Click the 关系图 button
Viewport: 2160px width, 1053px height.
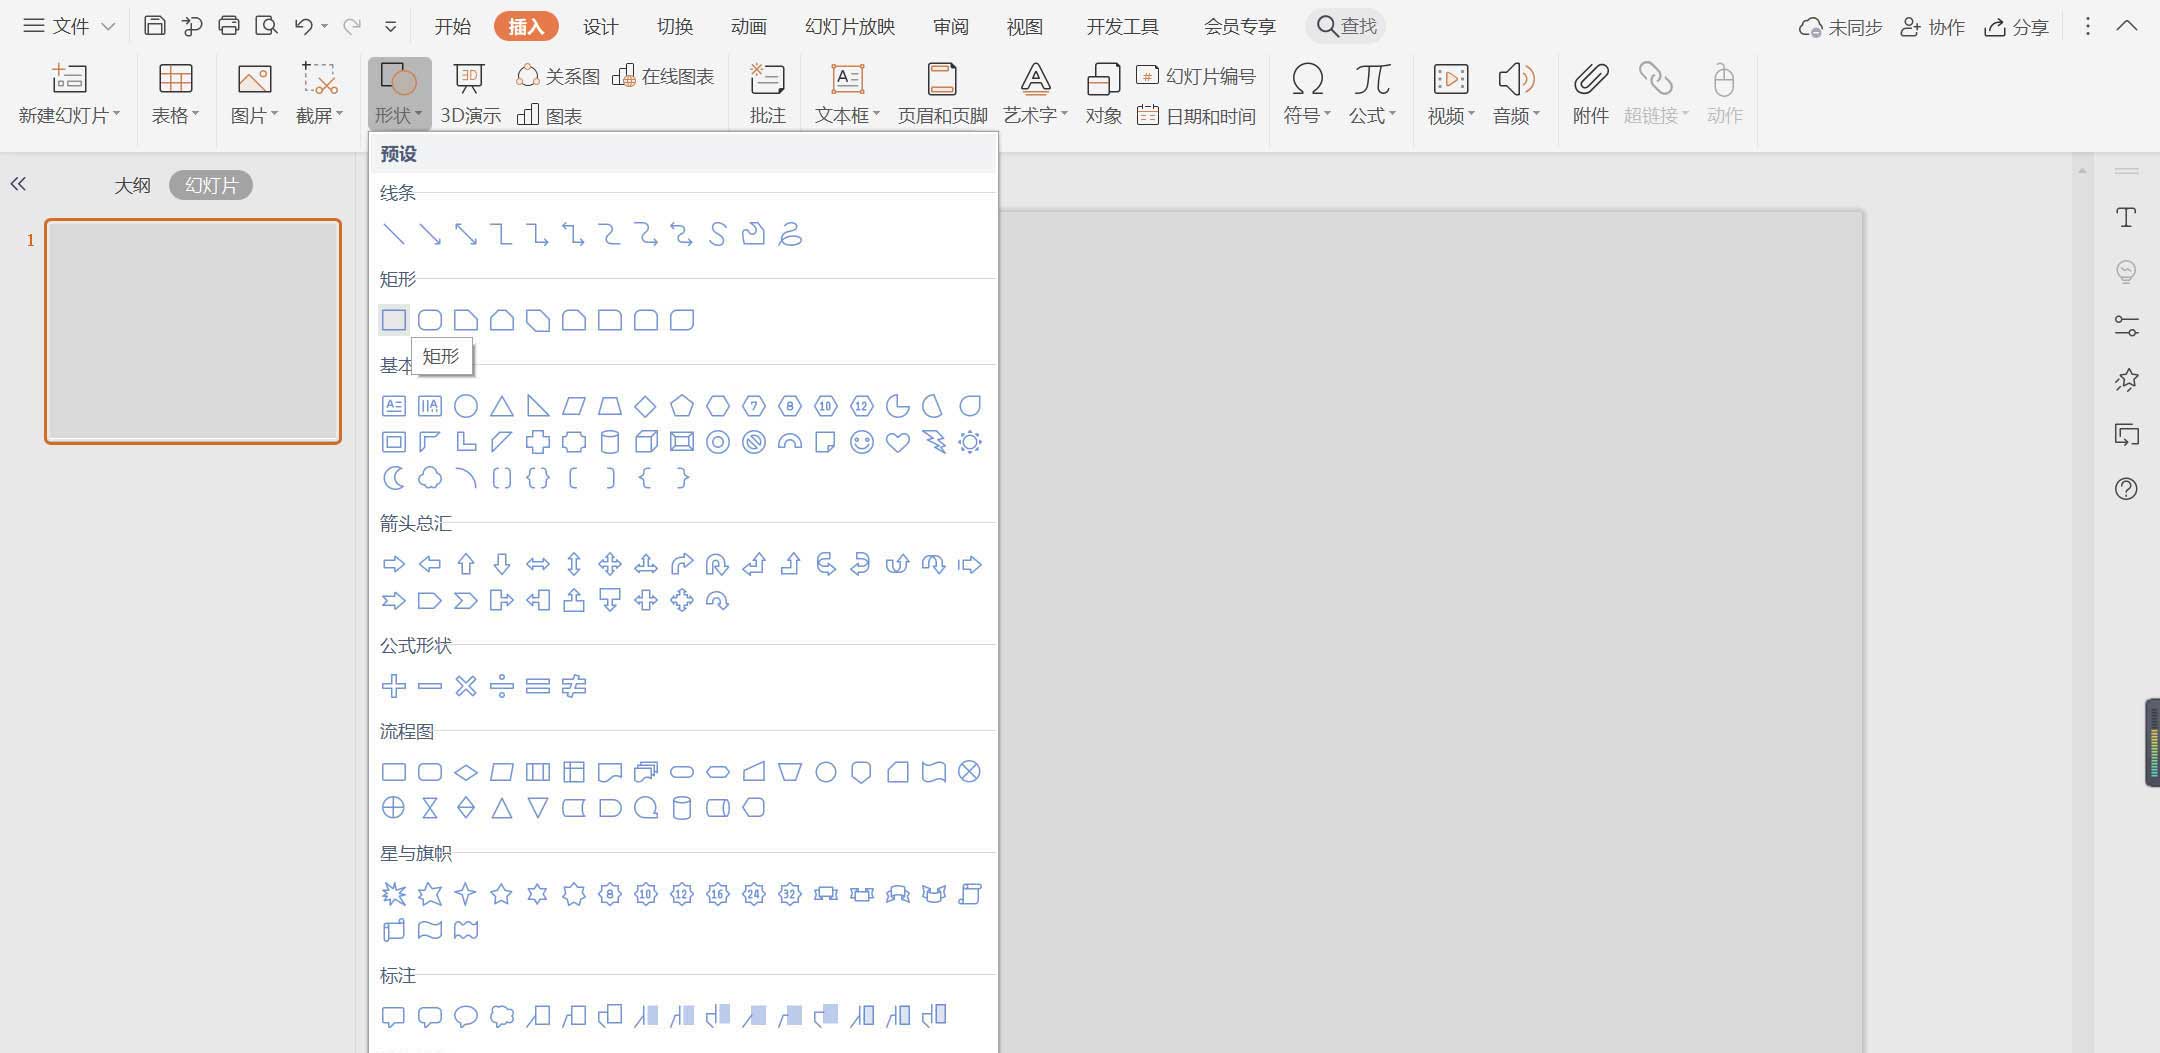pyautogui.click(x=558, y=76)
